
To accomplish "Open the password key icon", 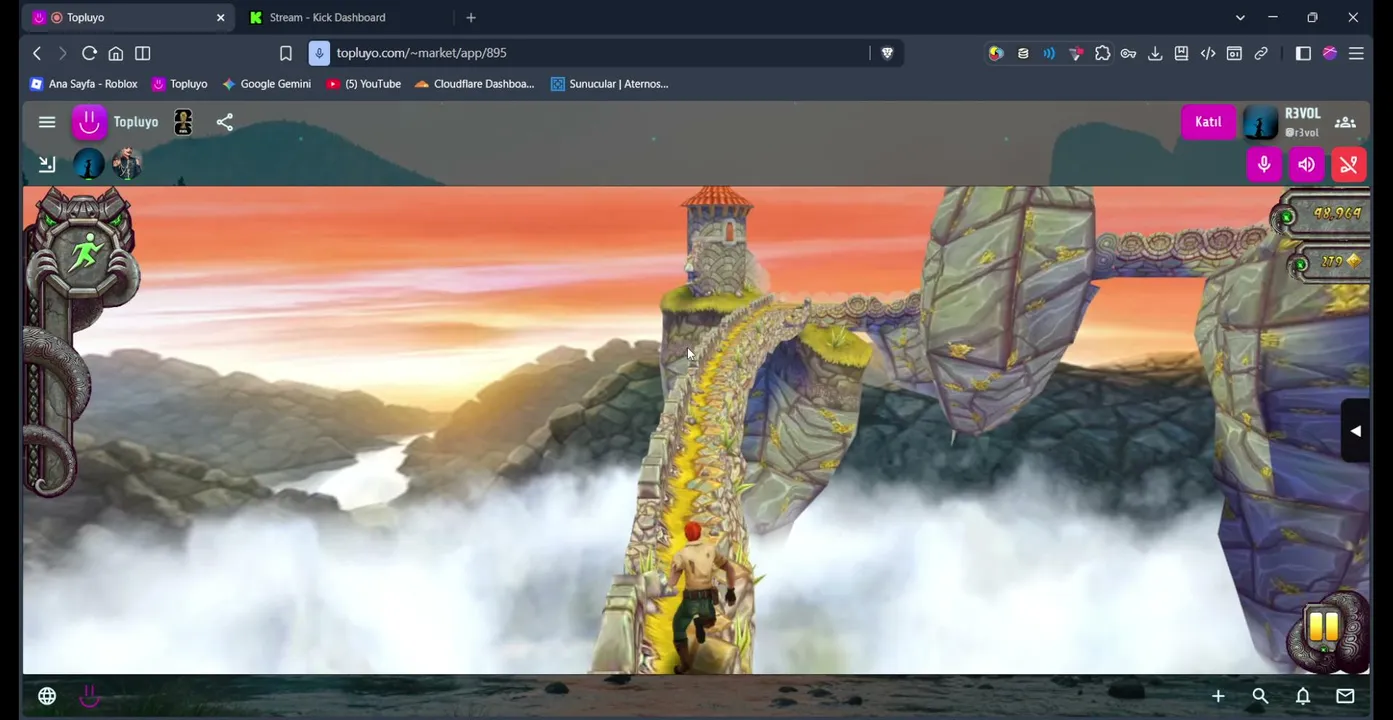I will coord(1128,54).
